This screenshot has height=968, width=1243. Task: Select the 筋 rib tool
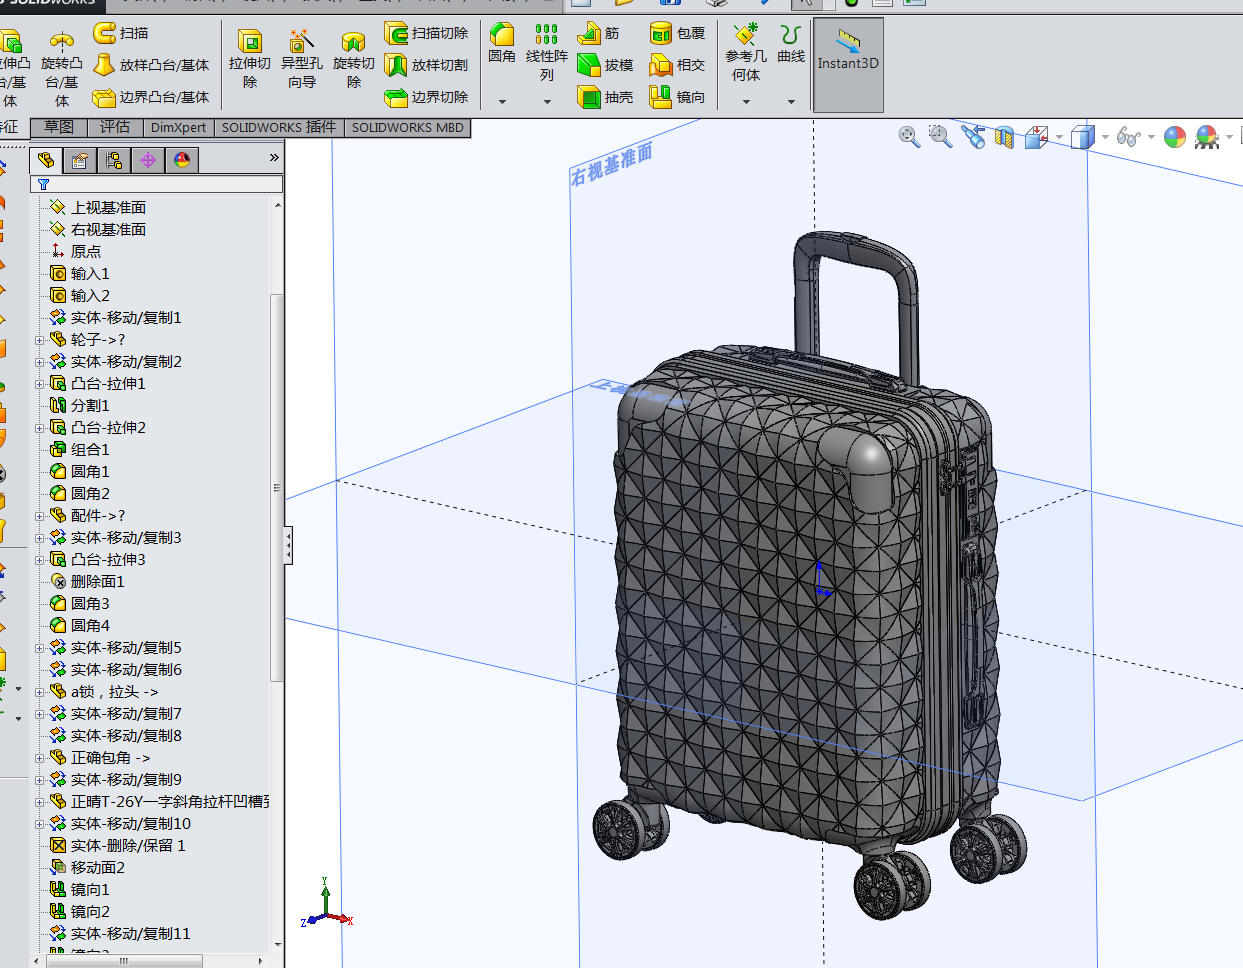[599, 33]
